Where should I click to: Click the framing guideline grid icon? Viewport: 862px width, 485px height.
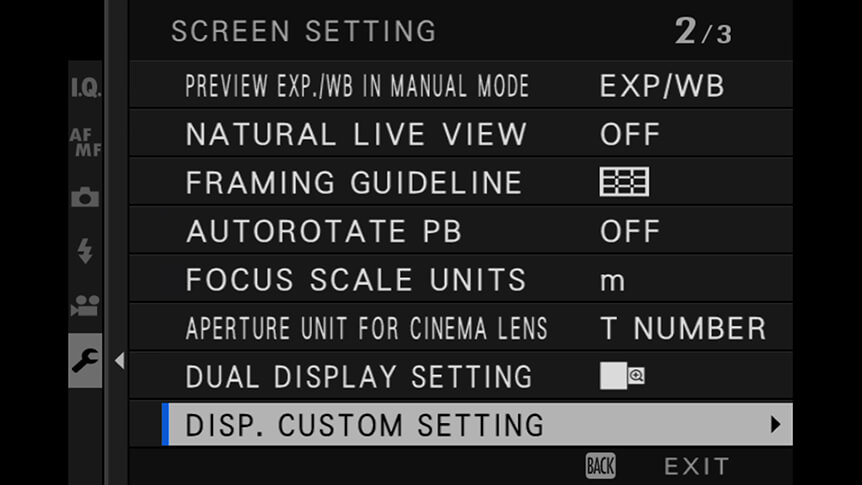coord(624,182)
